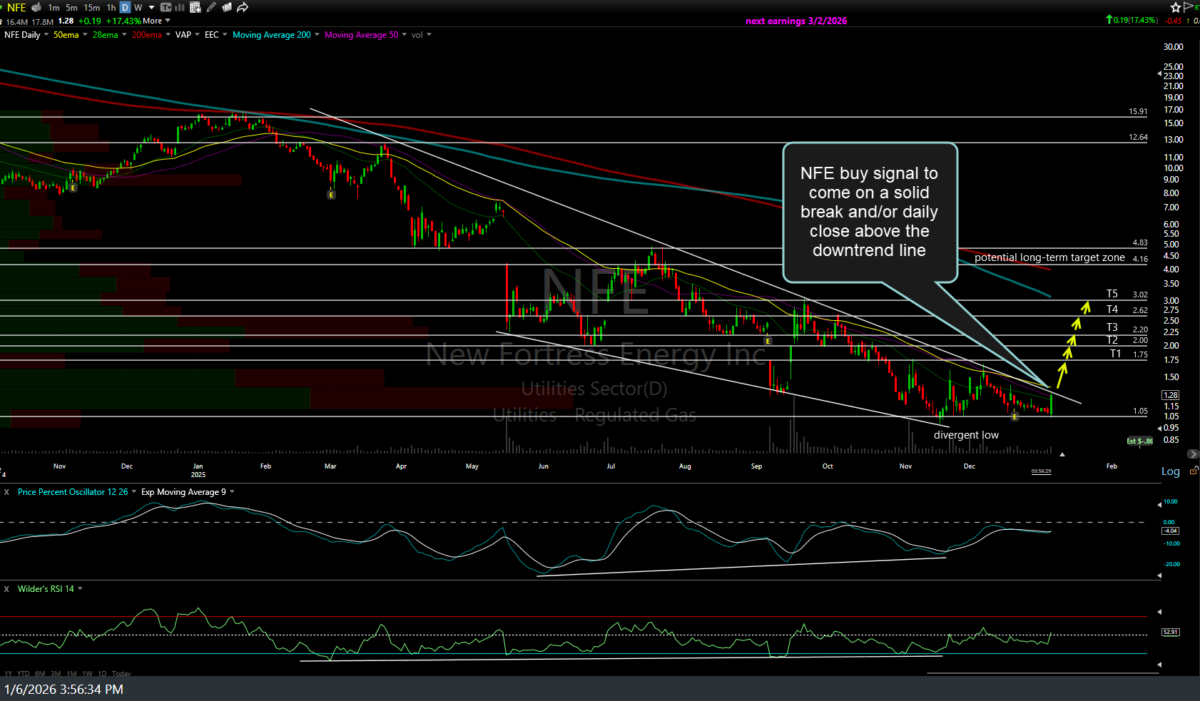Select the 1m timeframe
This screenshot has width=1200, height=701.
click(54, 7)
